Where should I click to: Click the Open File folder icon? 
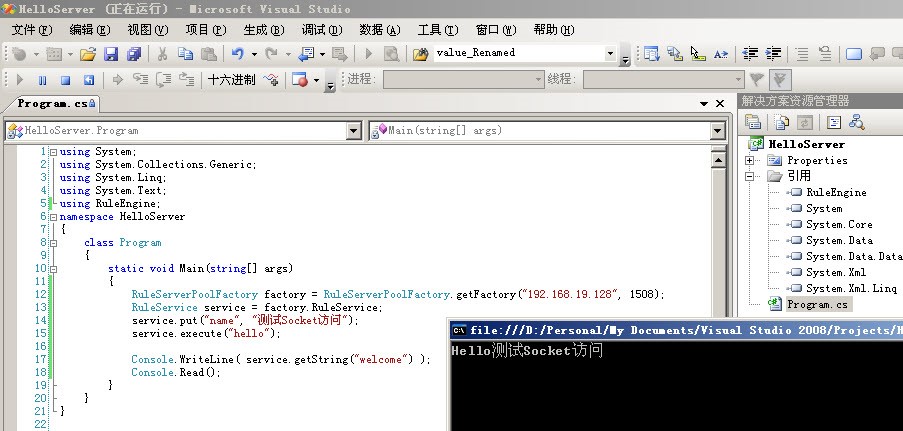pyautogui.click(x=88, y=54)
